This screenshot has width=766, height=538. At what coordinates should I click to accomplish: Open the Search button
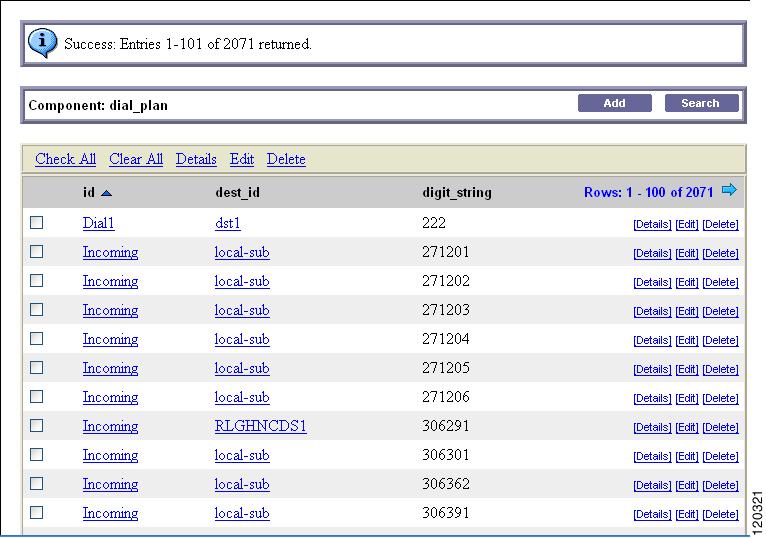pyautogui.click(x=702, y=103)
